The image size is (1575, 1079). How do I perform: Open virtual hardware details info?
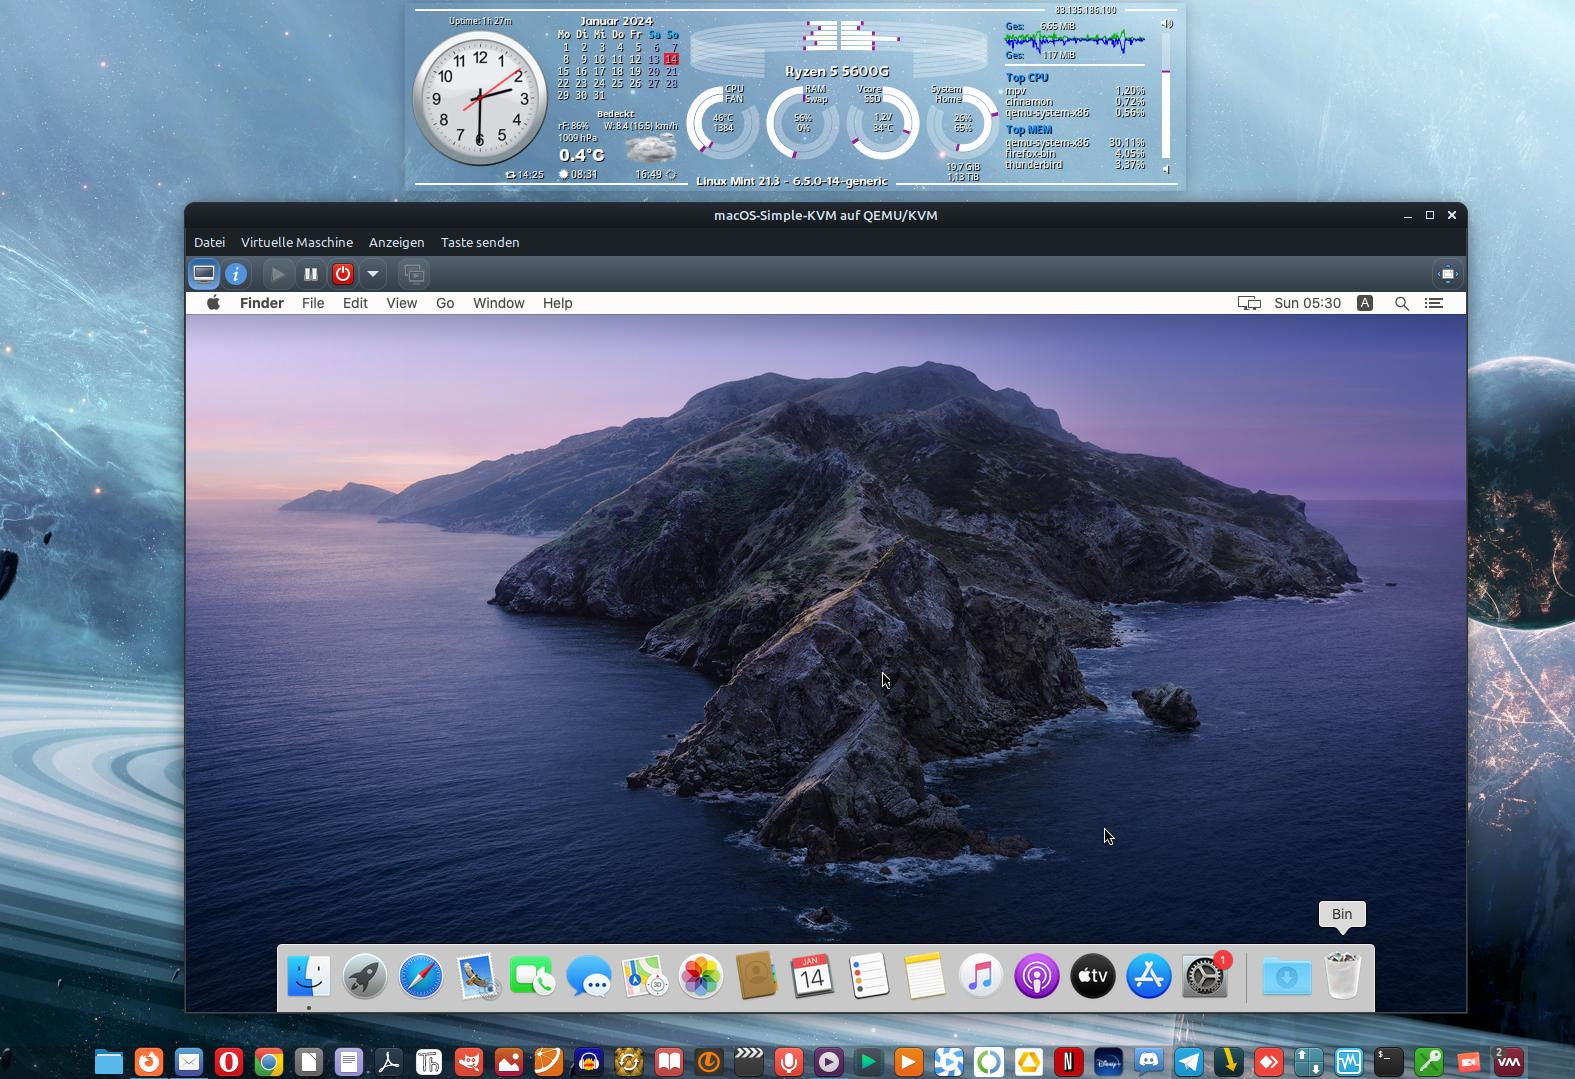tap(236, 273)
